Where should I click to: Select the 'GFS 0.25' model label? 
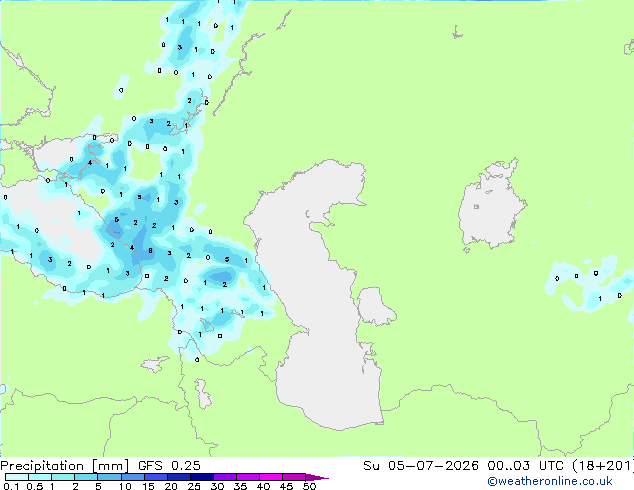click(x=169, y=466)
